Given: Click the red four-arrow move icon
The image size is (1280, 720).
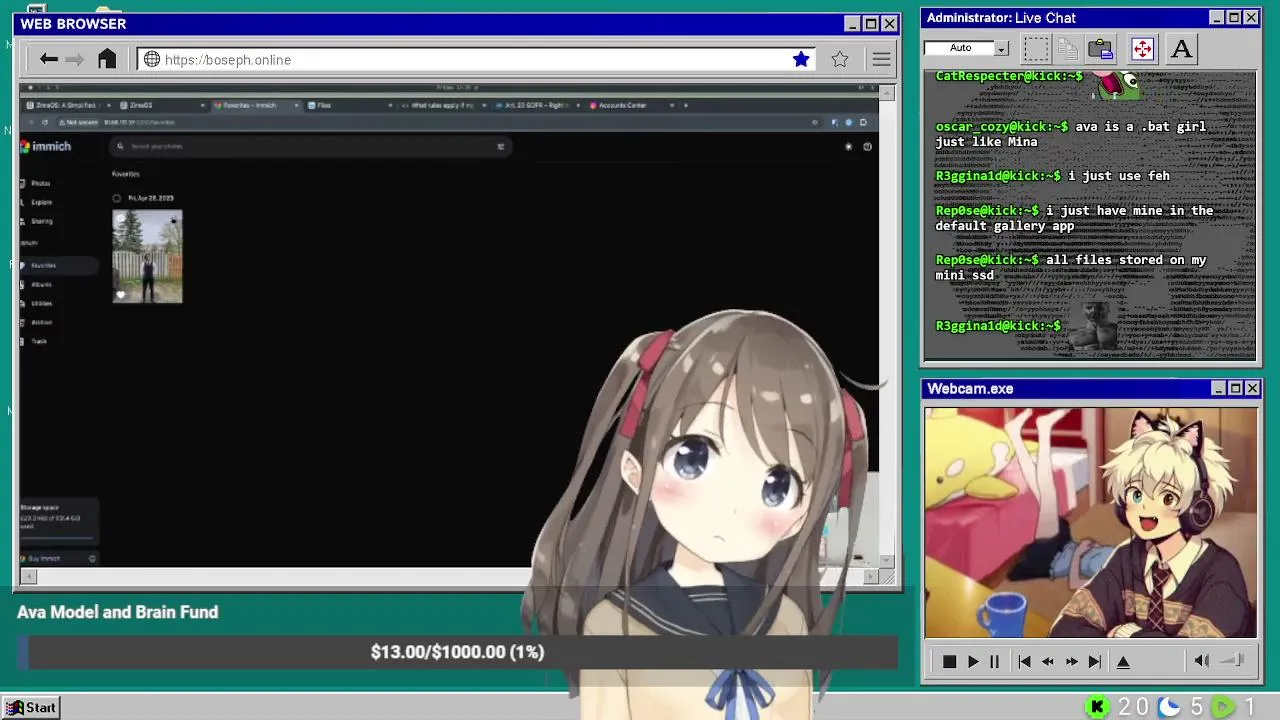Looking at the screenshot, I should [1142, 48].
